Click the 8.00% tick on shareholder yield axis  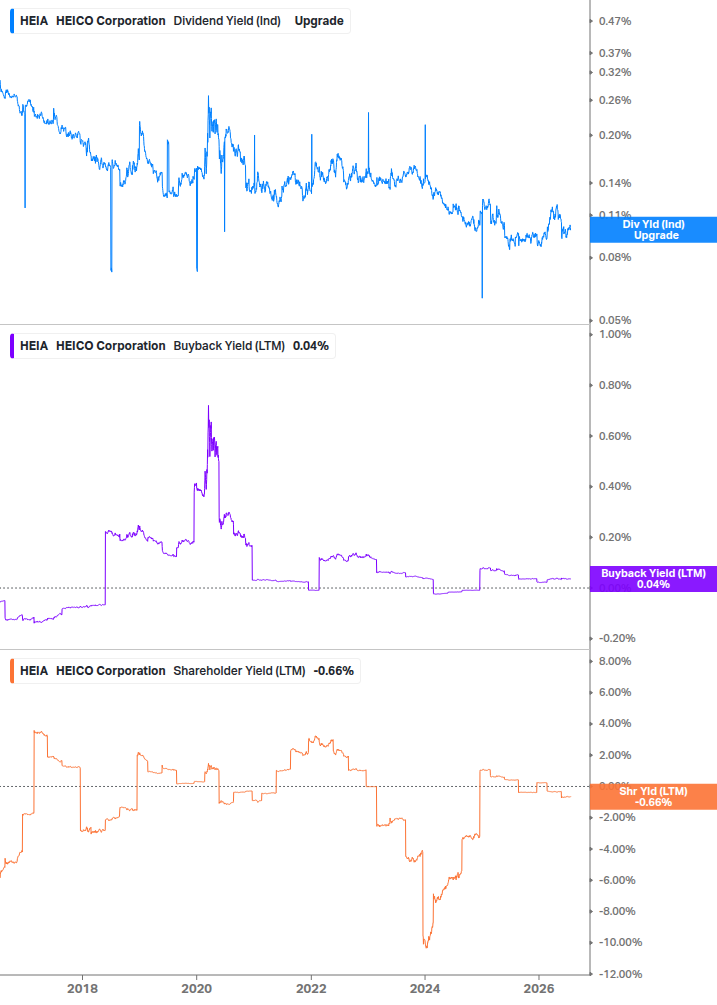pos(615,661)
